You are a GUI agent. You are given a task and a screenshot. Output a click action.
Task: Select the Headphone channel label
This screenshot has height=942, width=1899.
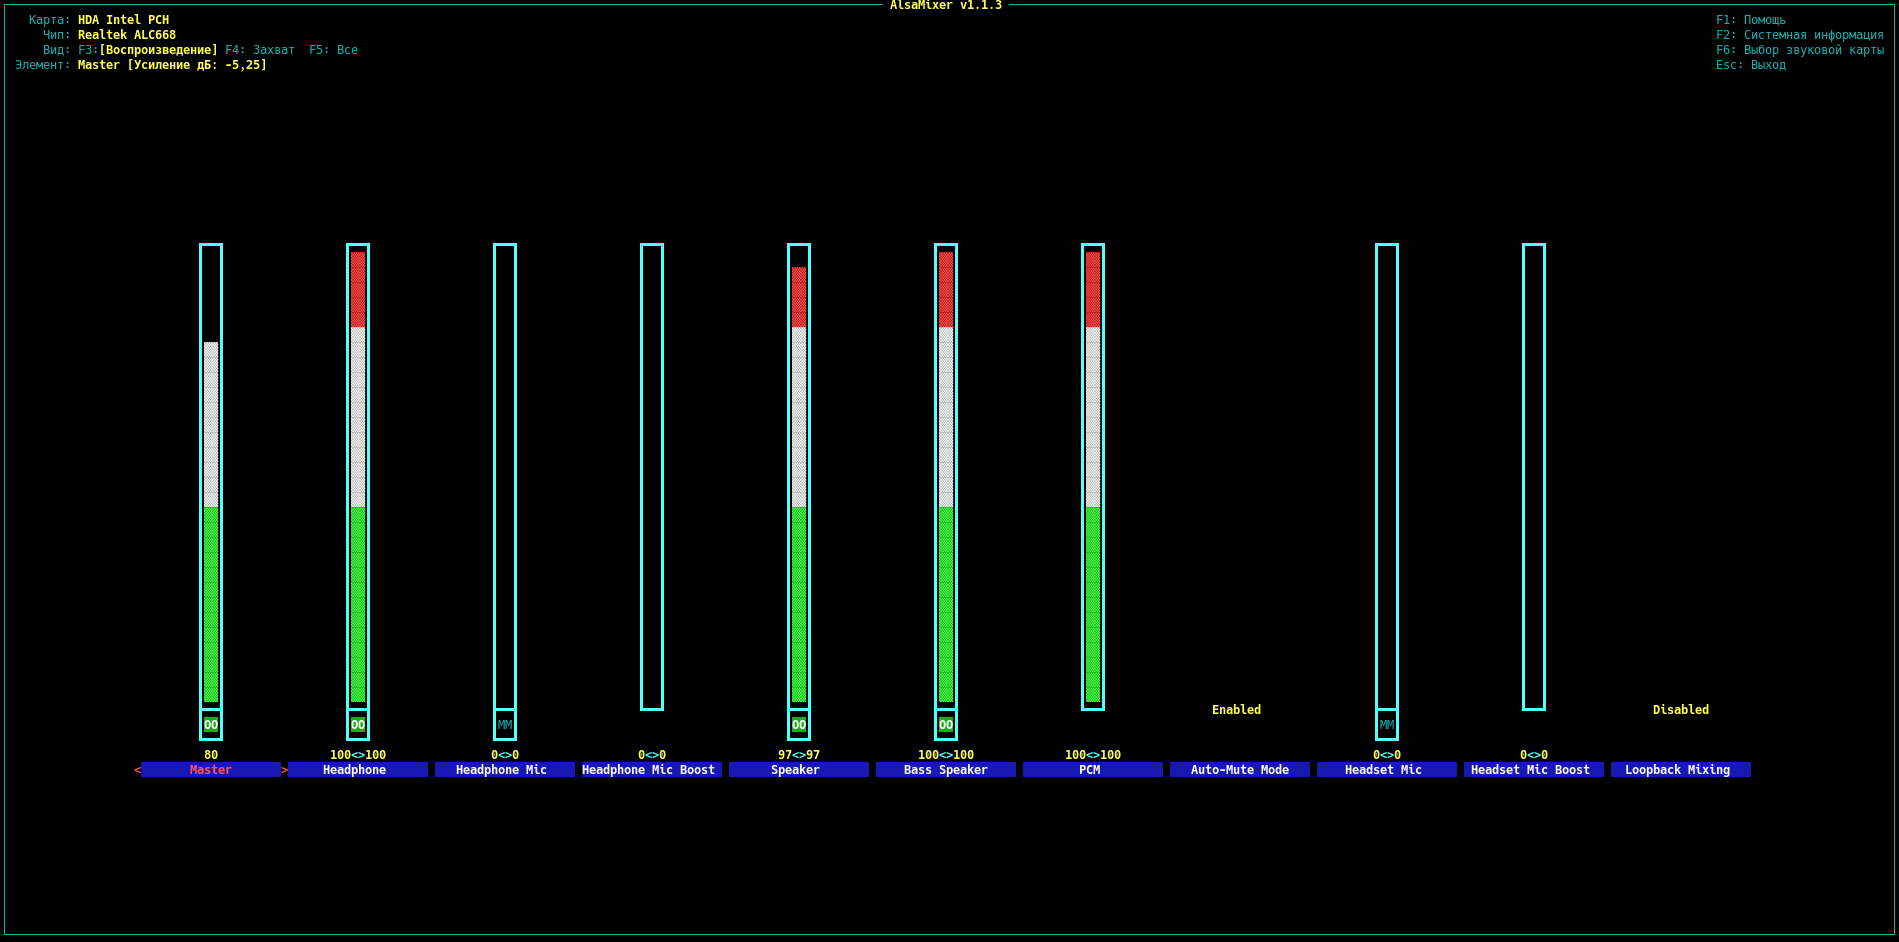358,770
